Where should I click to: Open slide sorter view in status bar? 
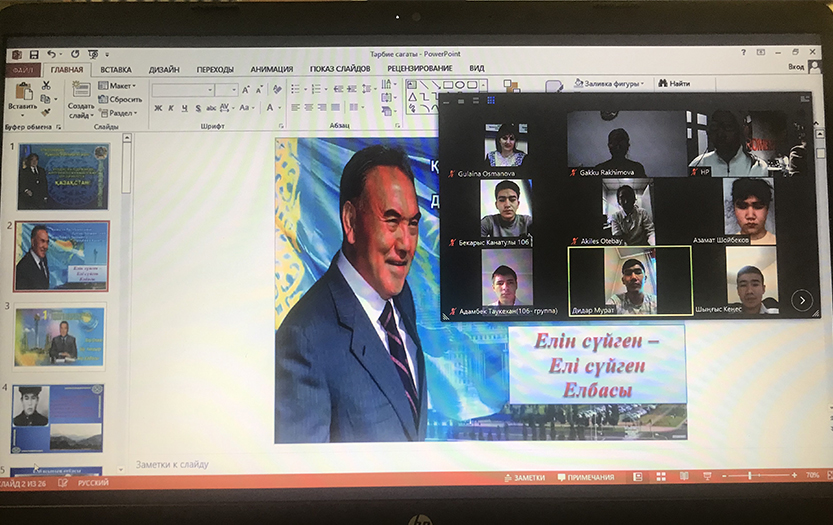pos(660,477)
